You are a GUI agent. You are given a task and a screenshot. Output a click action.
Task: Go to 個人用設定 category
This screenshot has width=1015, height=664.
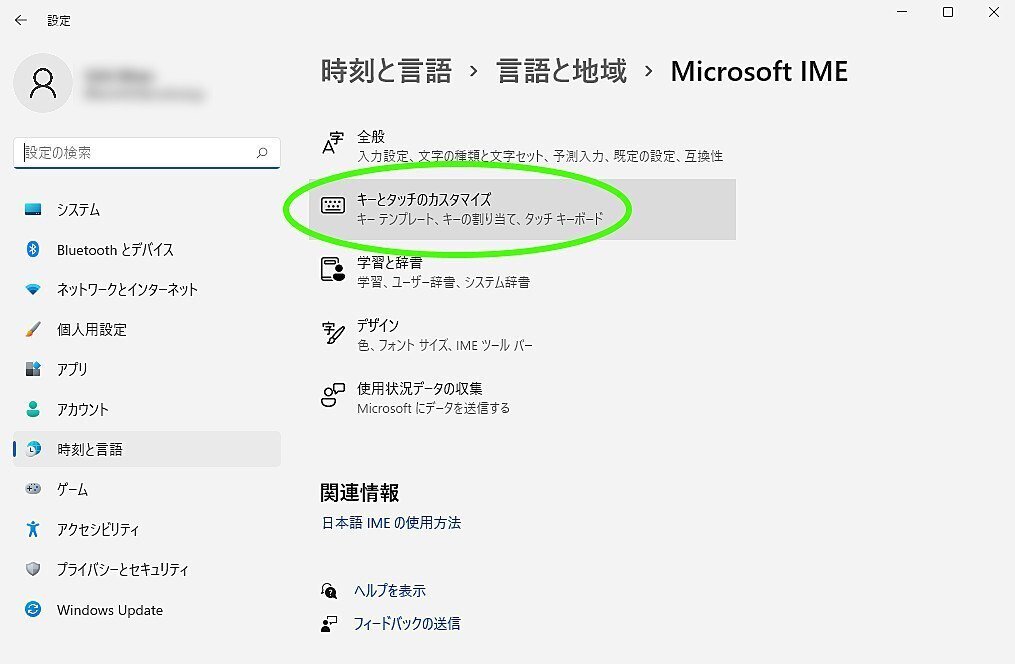click(x=147, y=329)
